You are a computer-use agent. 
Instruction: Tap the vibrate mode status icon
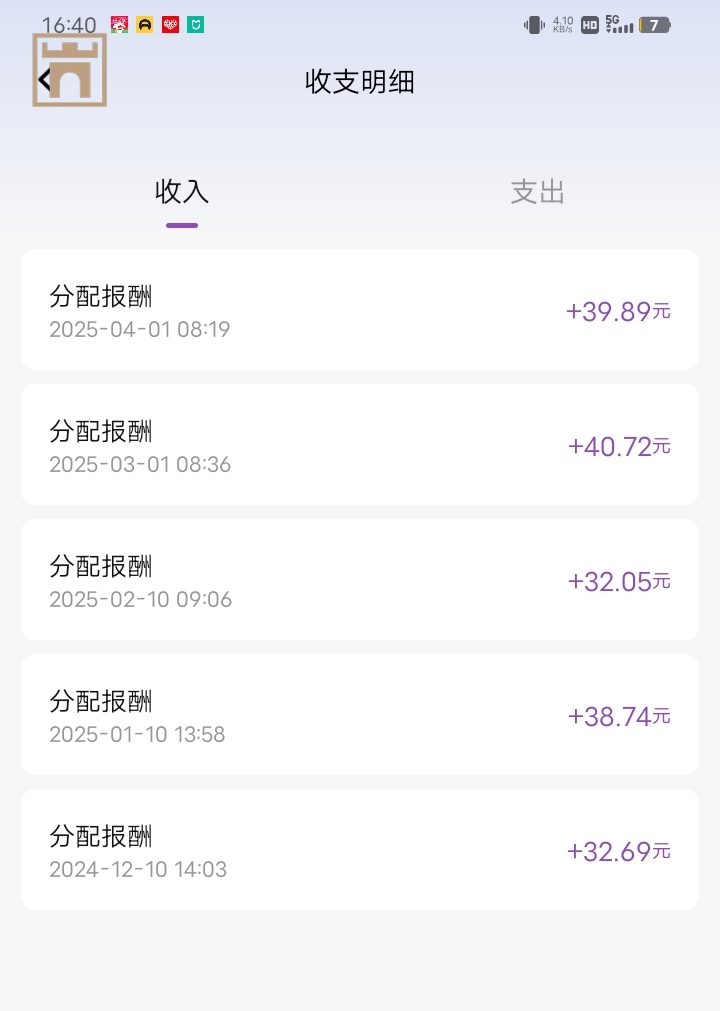pyautogui.click(x=534, y=25)
